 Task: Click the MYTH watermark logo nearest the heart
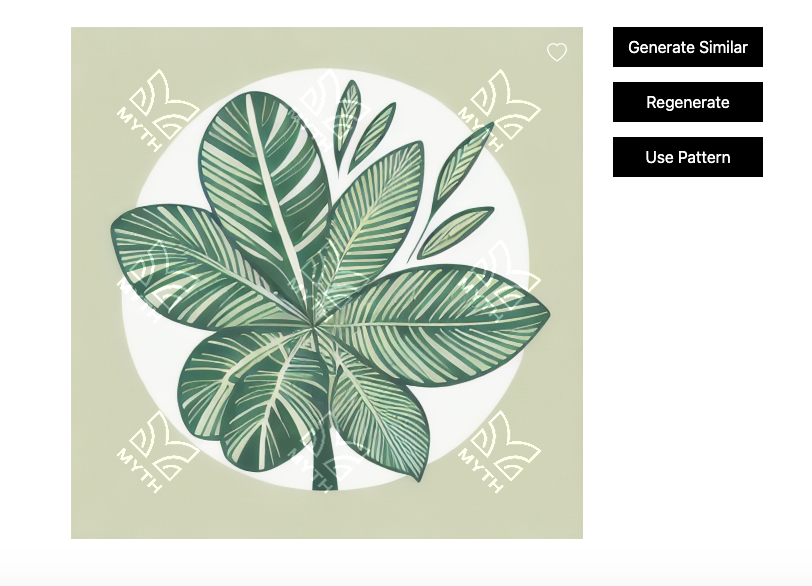tap(499, 110)
